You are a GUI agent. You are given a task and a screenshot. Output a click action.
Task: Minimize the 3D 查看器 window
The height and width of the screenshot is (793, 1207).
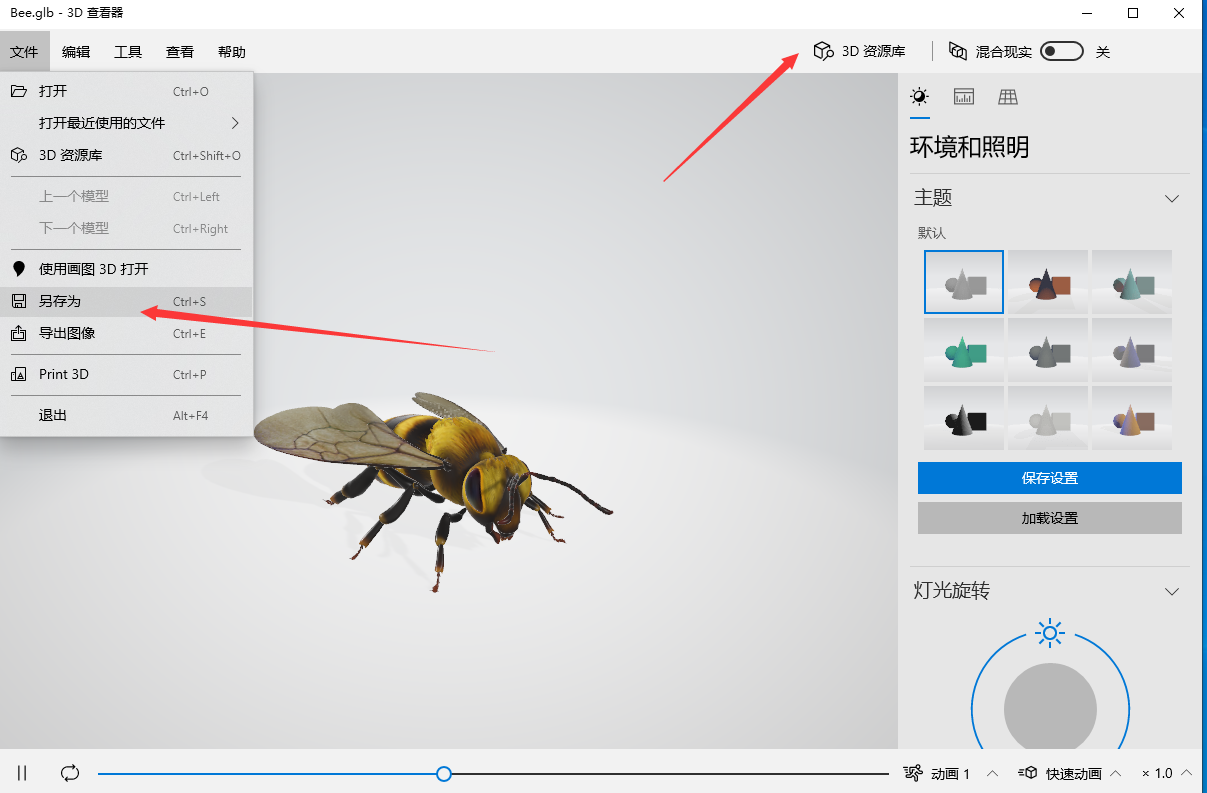click(1087, 13)
